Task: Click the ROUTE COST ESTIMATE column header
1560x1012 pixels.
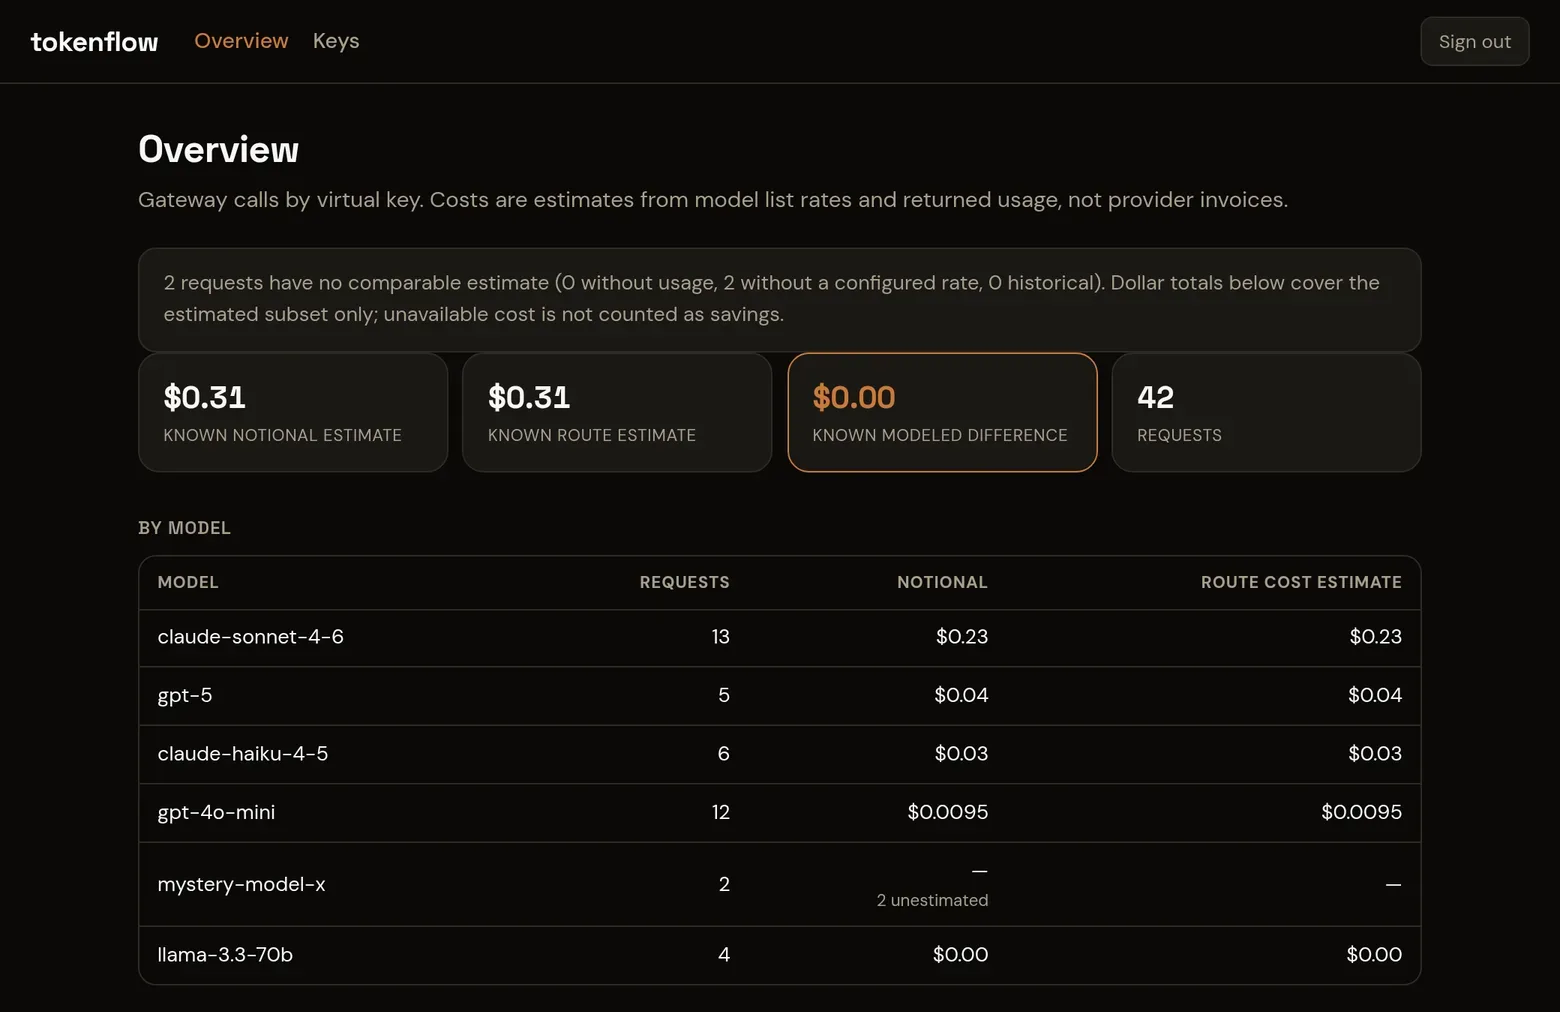Action: [1301, 582]
